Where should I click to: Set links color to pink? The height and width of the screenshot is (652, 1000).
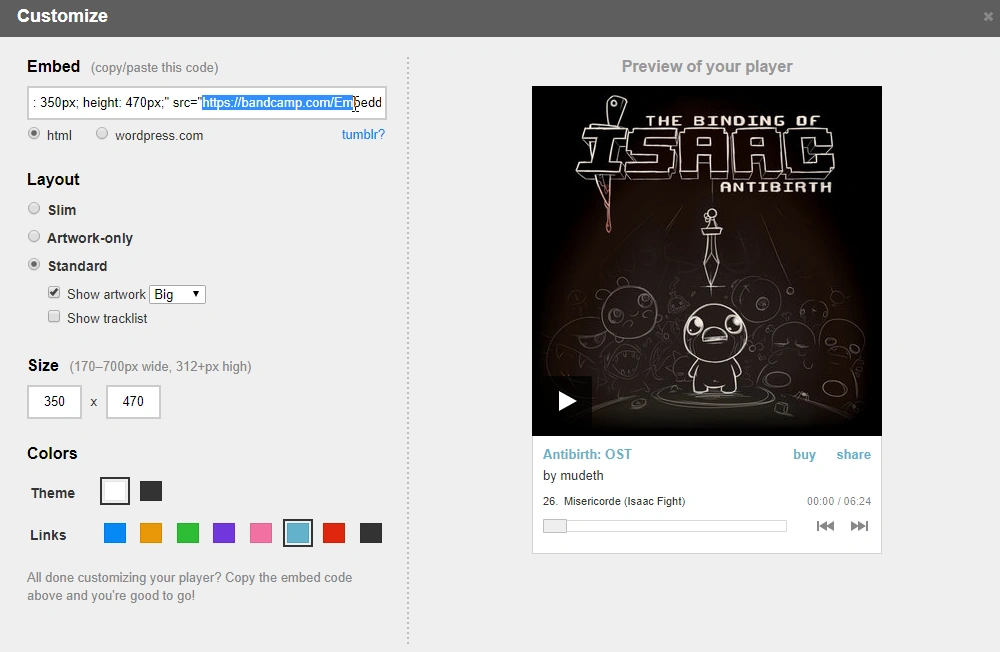pos(261,533)
